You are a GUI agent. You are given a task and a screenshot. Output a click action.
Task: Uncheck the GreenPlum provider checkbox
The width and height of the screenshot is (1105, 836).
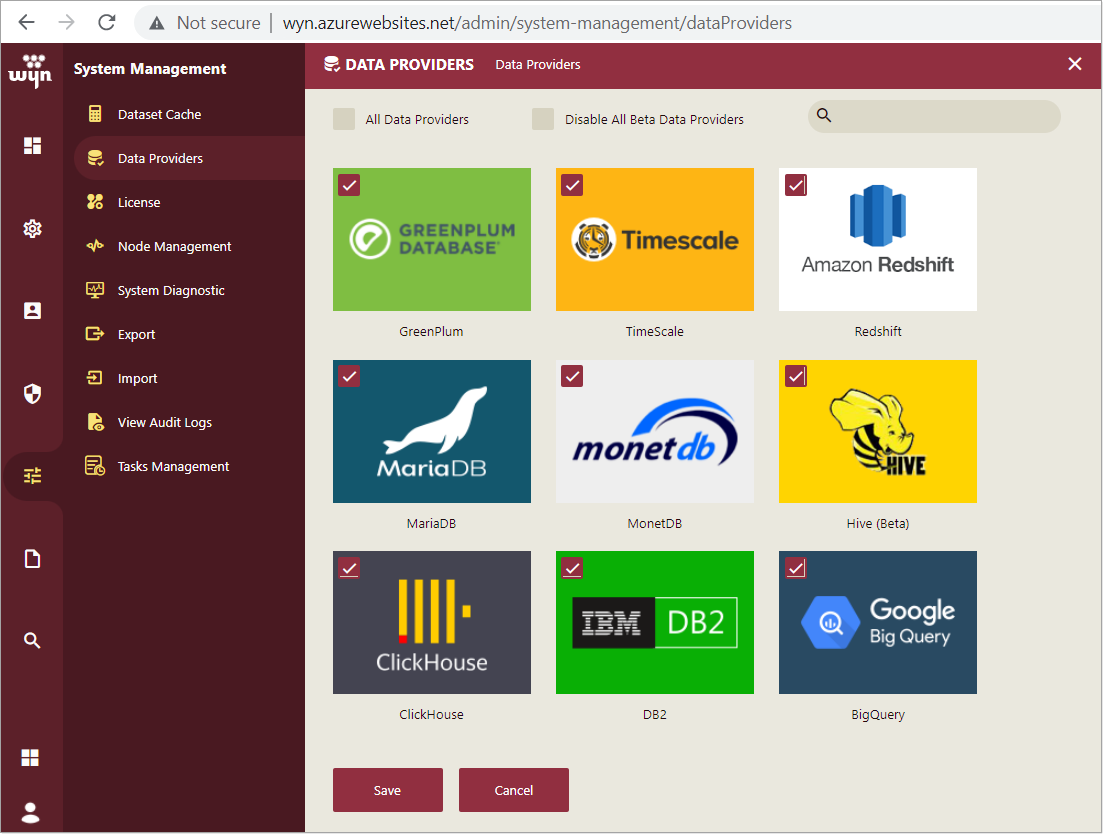click(x=349, y=185)
